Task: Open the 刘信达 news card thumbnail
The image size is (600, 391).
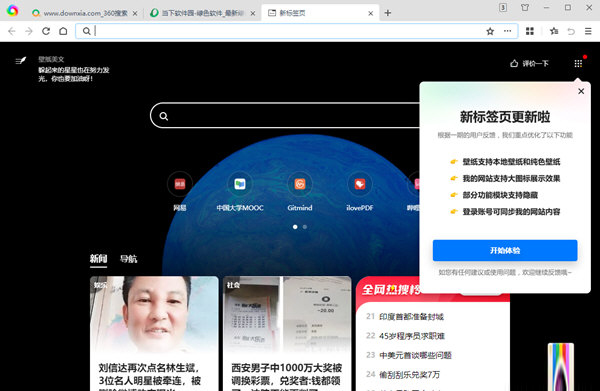Action: 154,315
